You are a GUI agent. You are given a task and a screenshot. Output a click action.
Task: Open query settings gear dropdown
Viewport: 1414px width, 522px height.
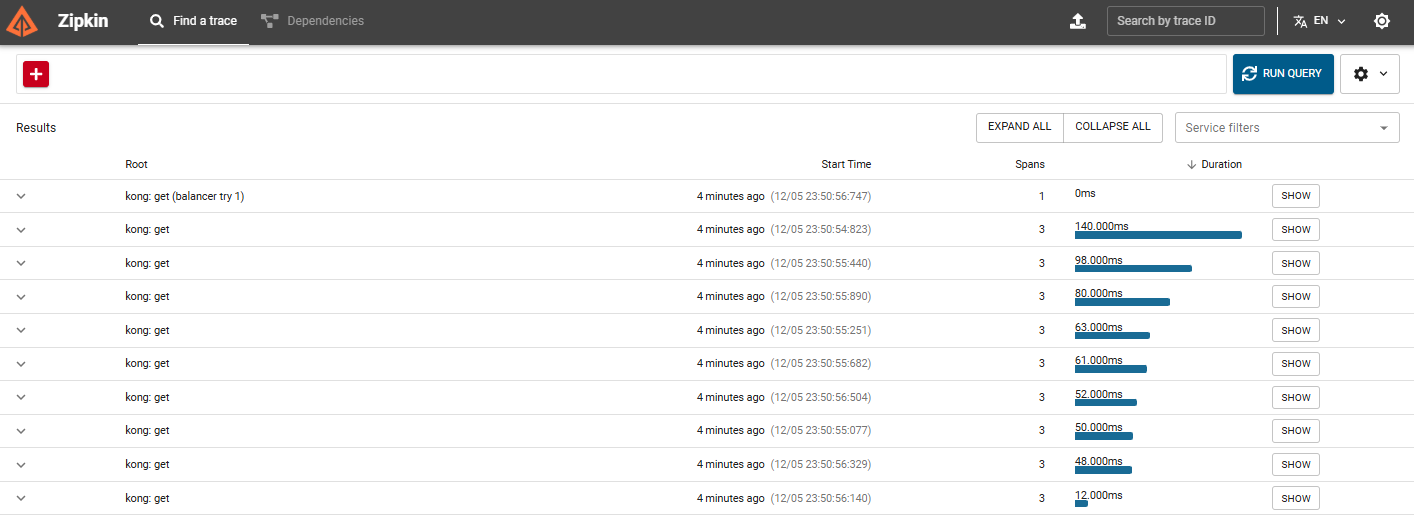pos(1370,74)
